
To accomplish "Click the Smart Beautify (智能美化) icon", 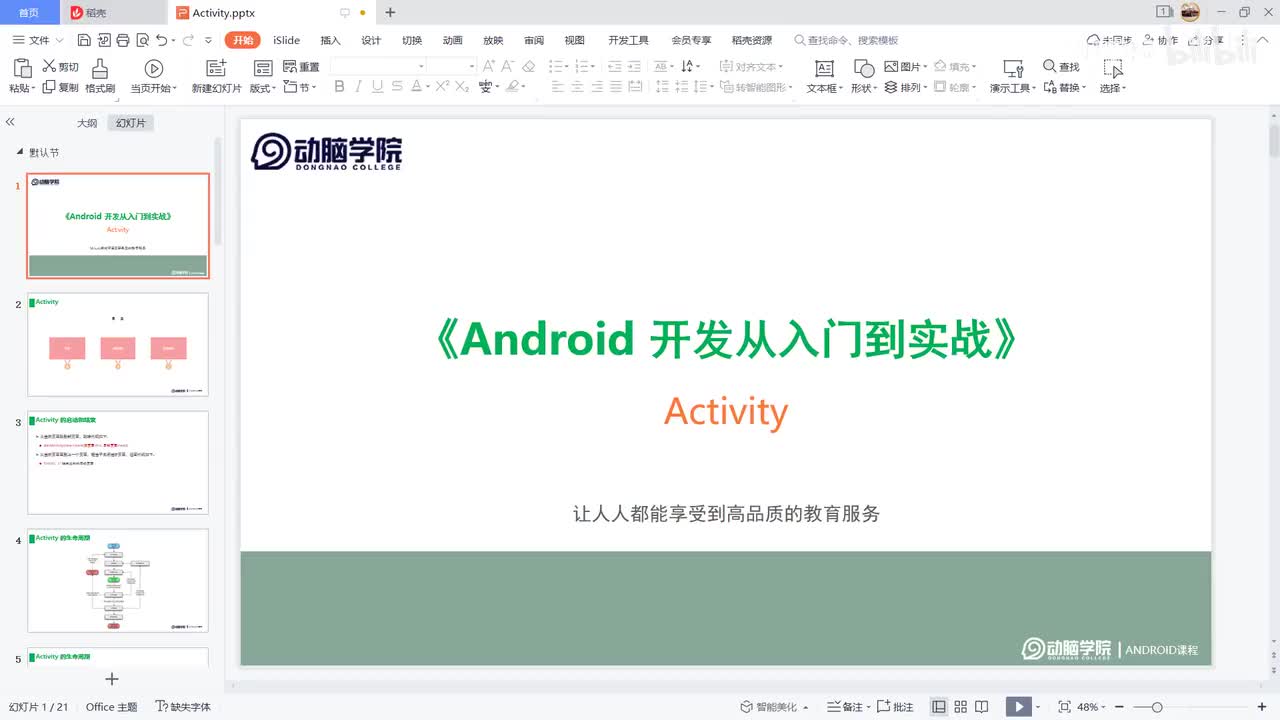I will 746,707.
